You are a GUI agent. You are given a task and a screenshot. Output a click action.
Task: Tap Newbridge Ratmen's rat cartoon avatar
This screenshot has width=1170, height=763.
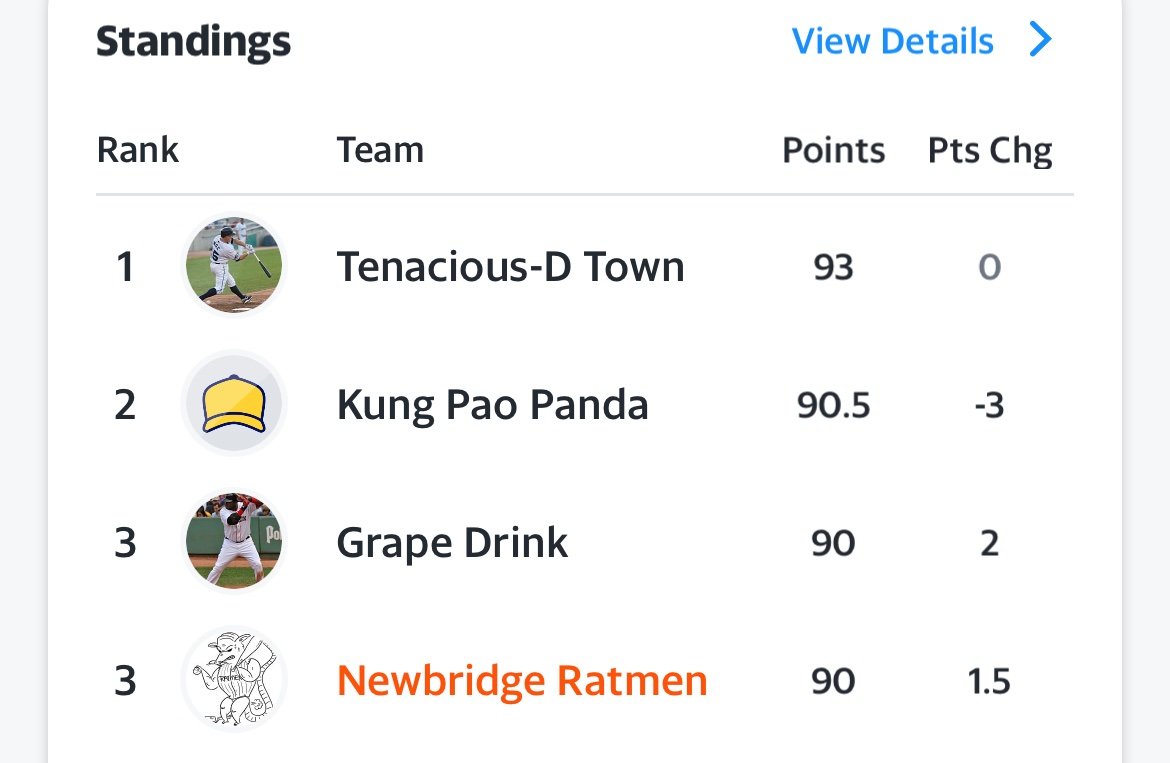[x=234, y=679]
